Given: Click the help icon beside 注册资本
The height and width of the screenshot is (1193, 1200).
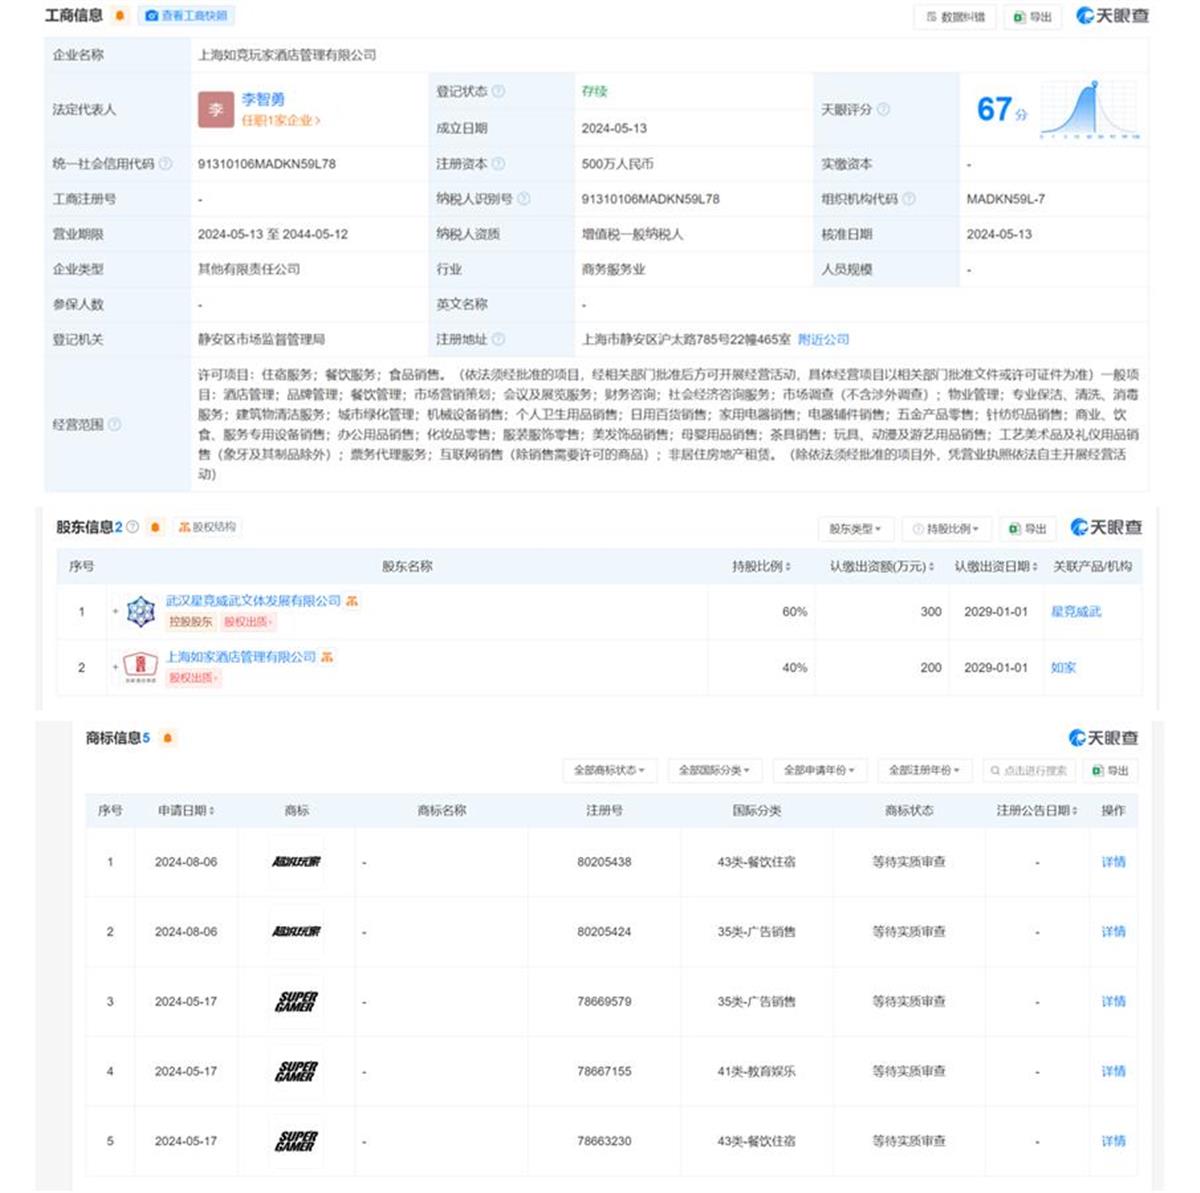Looking at the screenshot, I should [x=498, y=164].
